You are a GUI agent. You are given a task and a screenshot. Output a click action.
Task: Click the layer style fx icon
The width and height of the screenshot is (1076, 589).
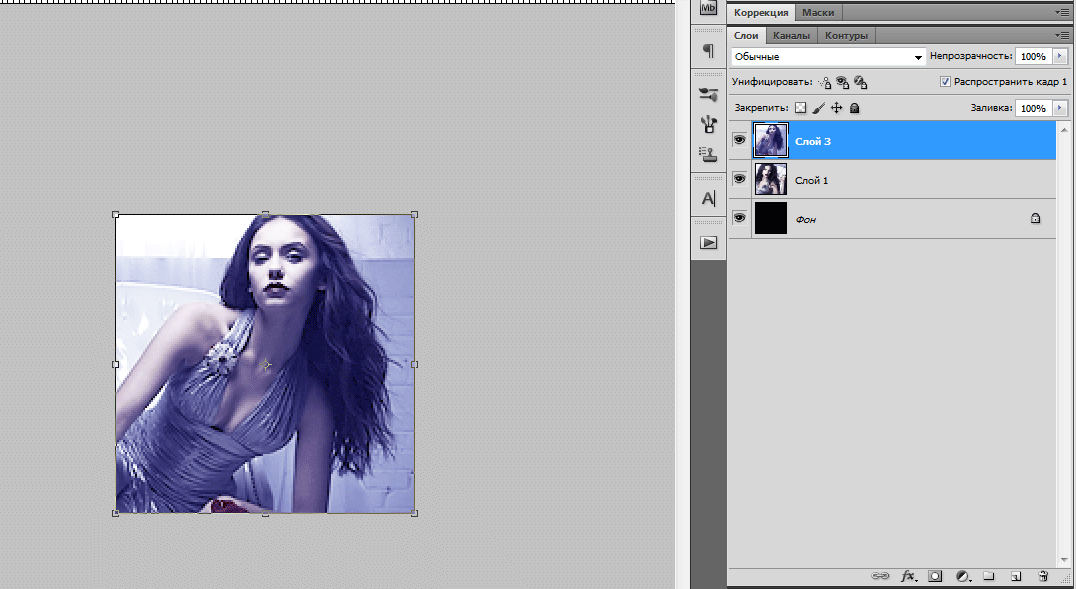click(x=908, y=577)
